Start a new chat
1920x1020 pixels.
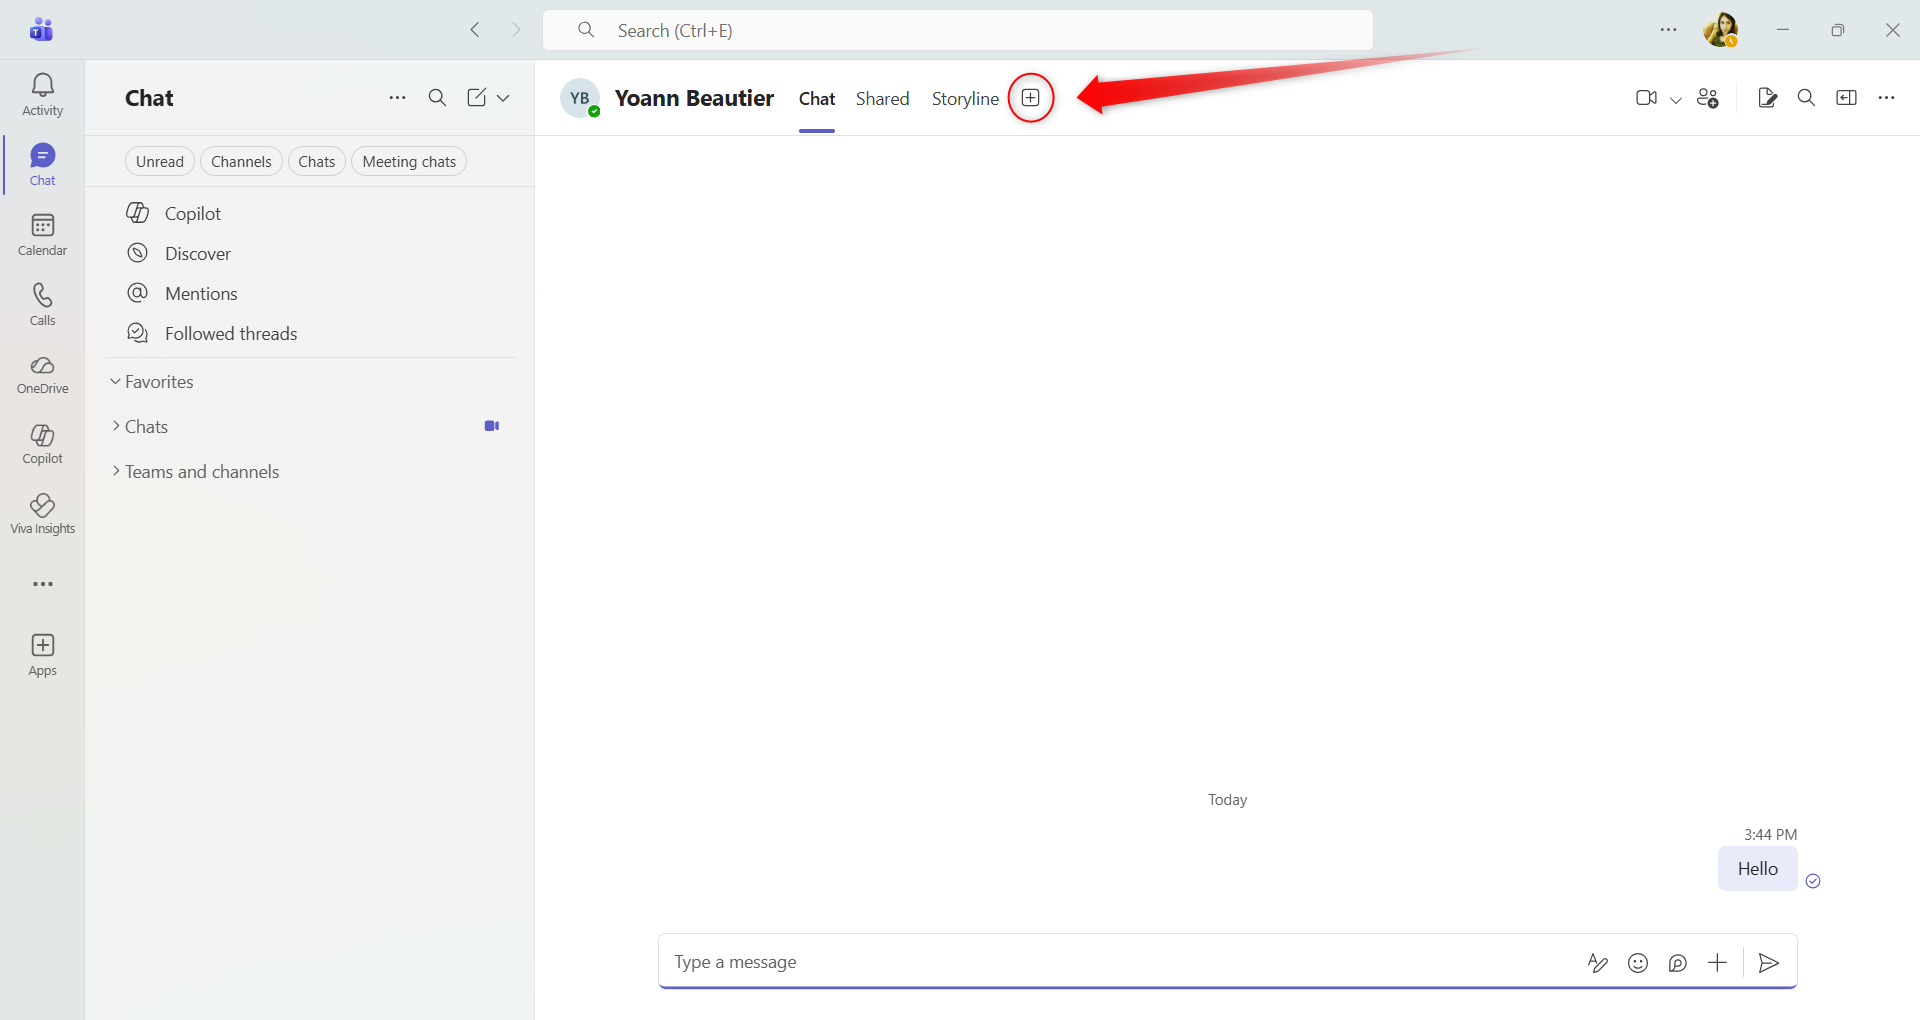point(476,98)
